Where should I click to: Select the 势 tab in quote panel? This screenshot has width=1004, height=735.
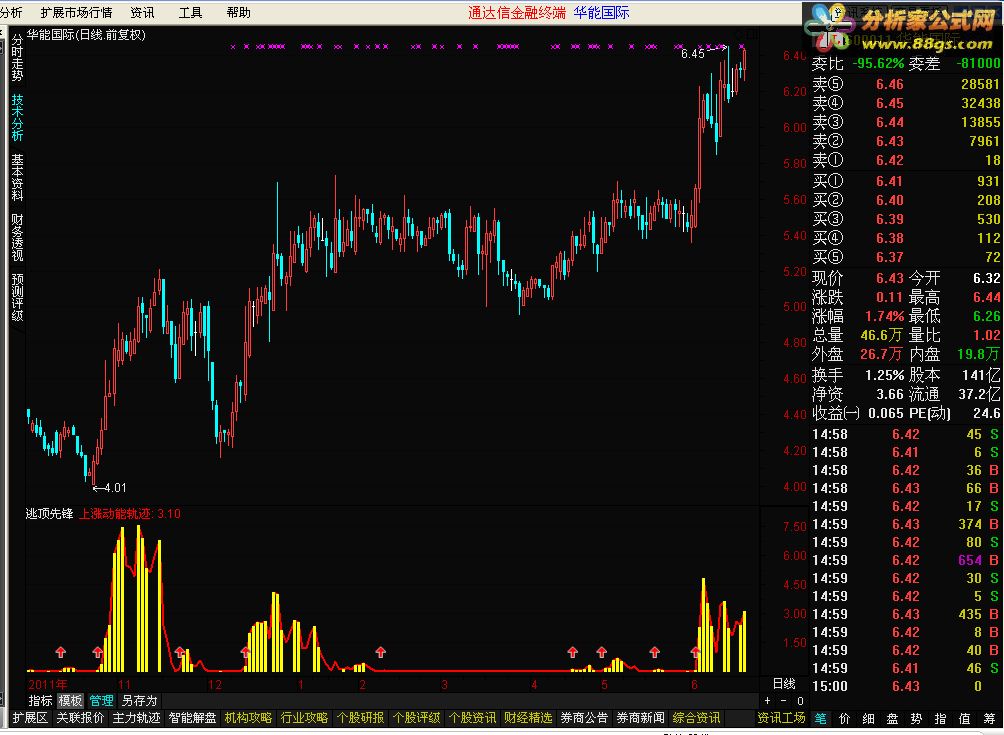click(916, 718)
